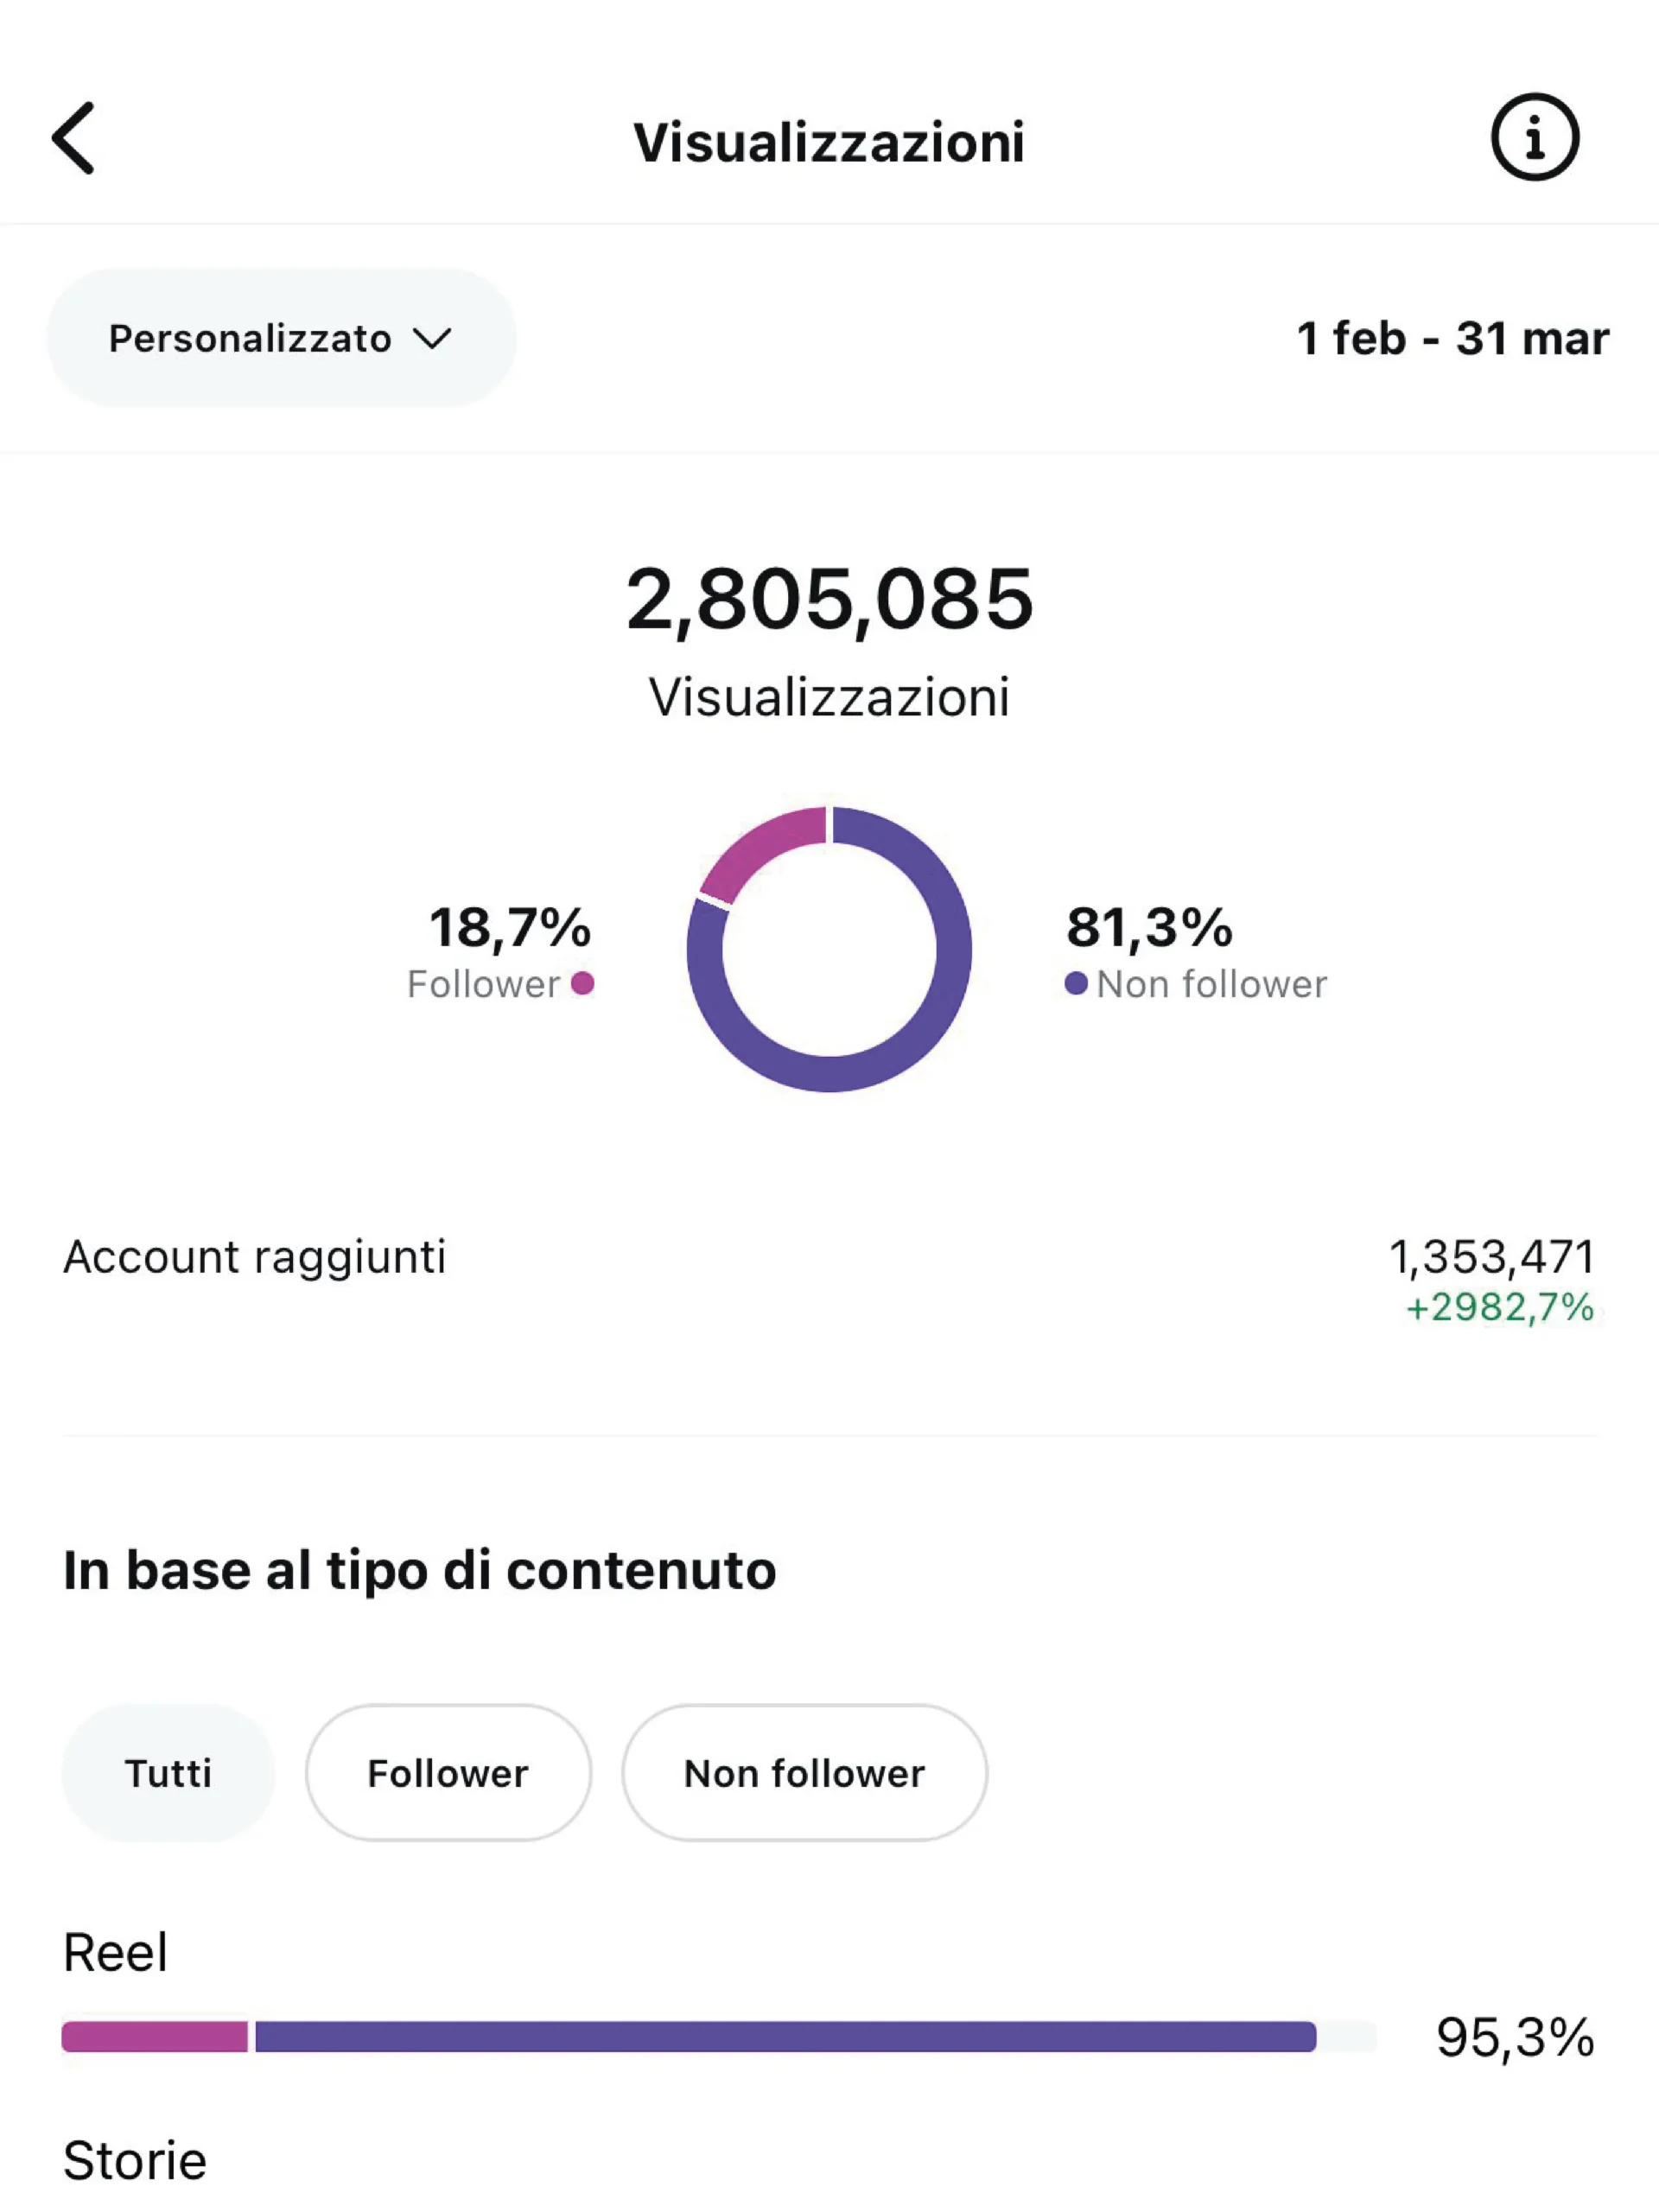1659x2212 pixels.
Task: Click the purple portion of Reel bar
Action: coord(786,2036)
